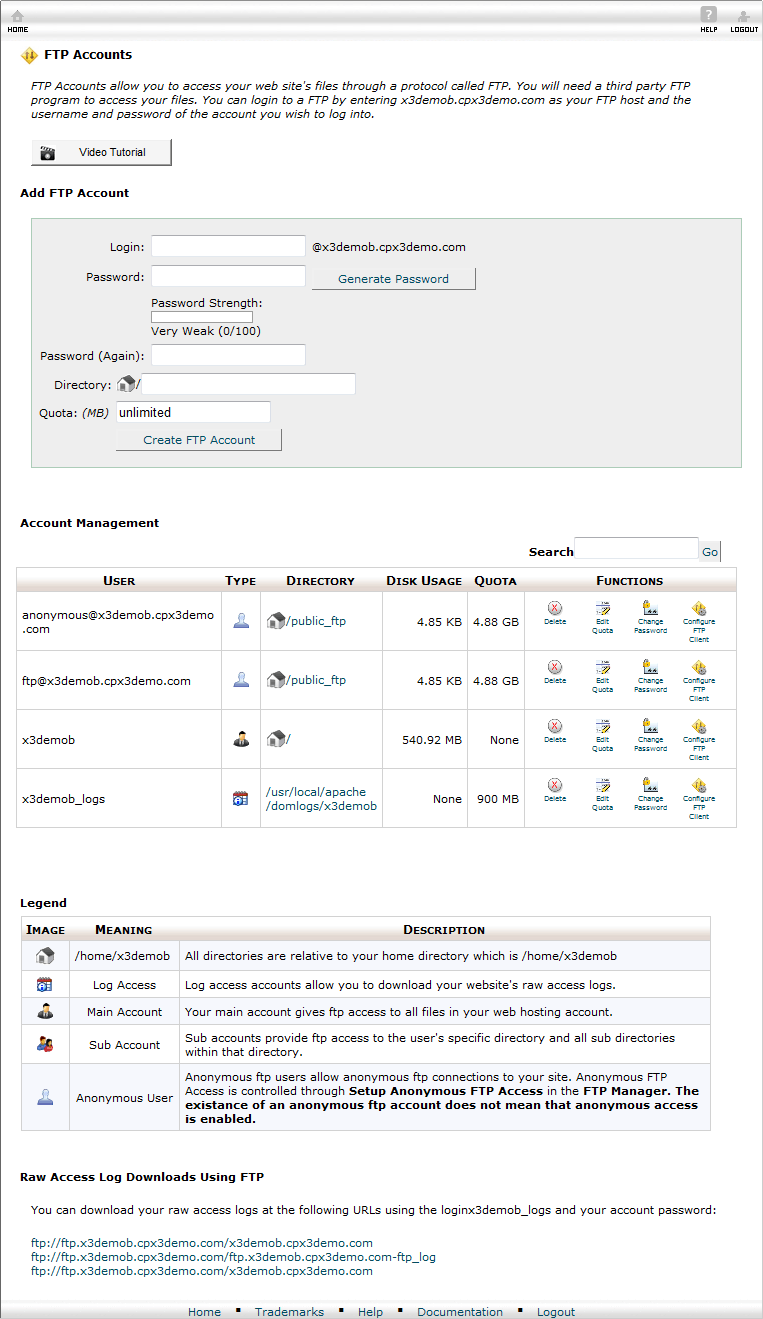Click the Go search button

(x=709, y=551)
